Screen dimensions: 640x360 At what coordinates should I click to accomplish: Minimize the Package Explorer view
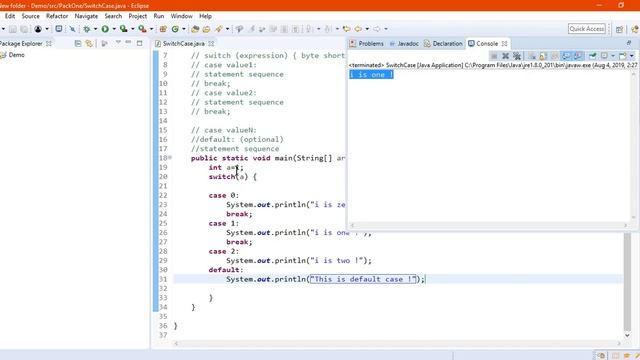pyautogui.click(x=128, y=43)
